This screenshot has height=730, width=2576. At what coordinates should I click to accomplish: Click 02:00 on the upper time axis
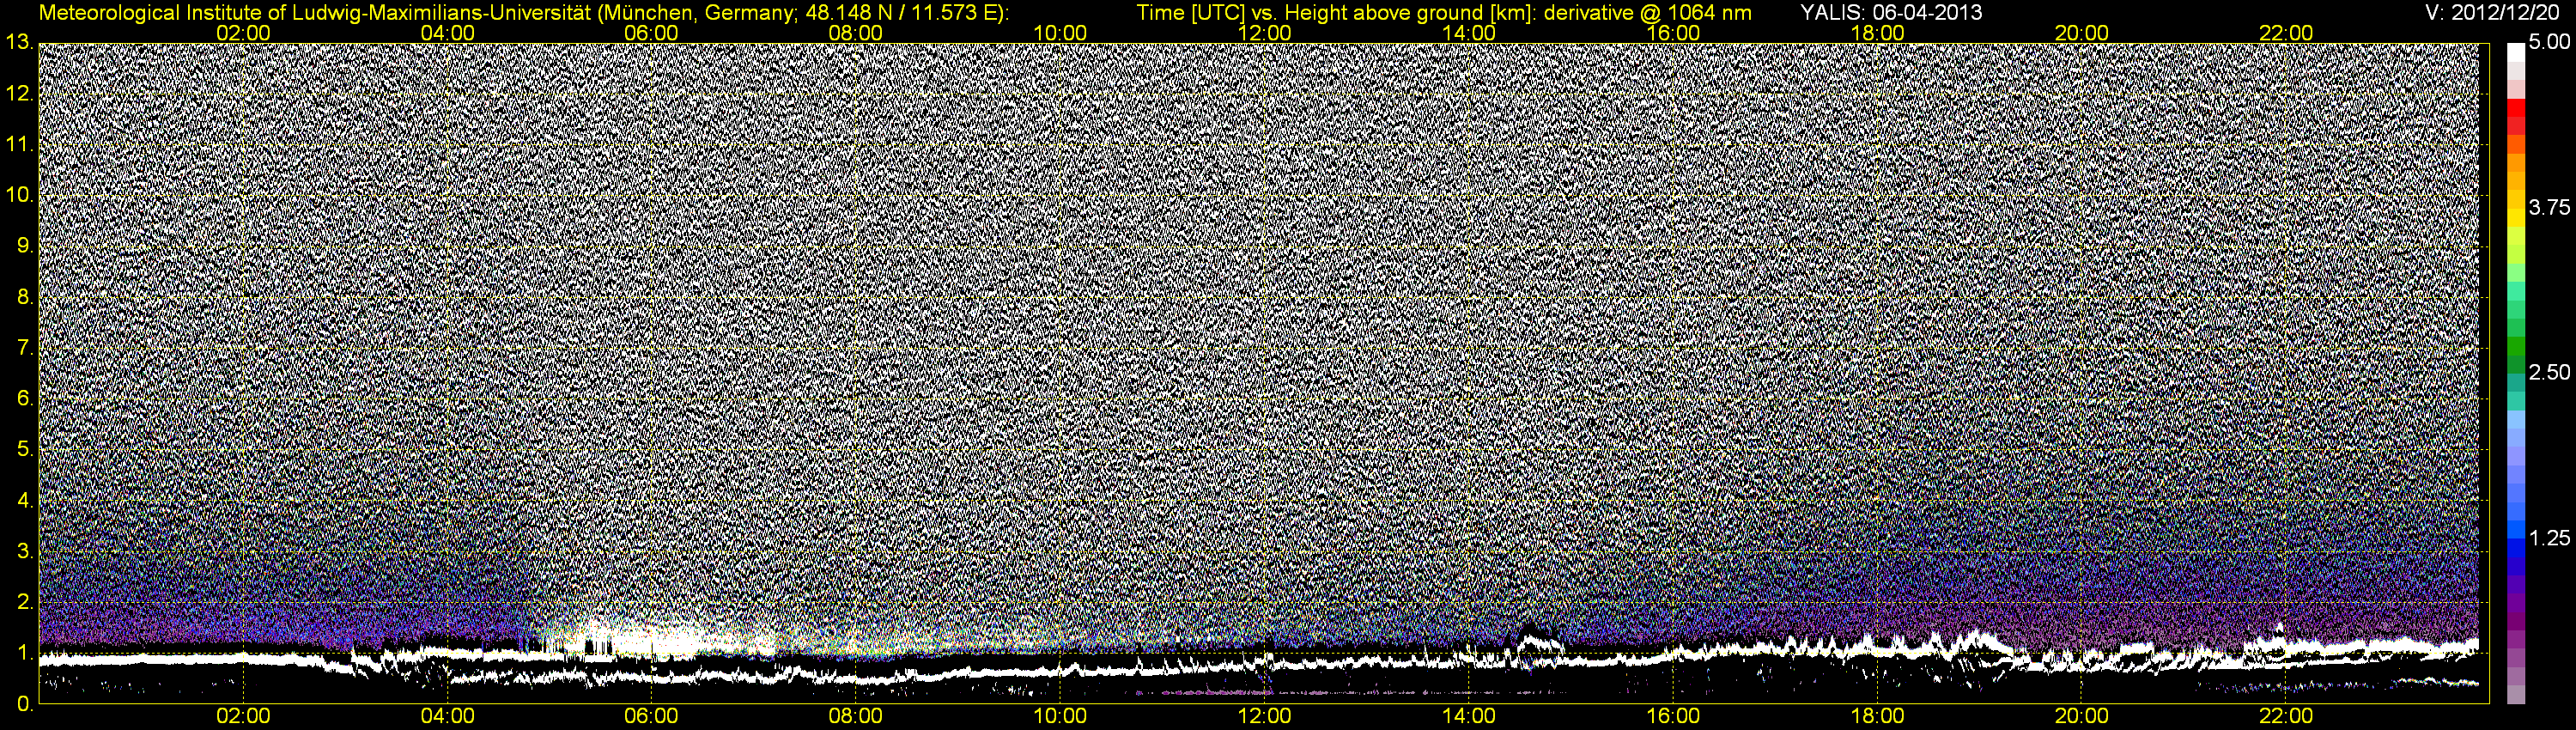pyautogui.click(x=243, y=33)
